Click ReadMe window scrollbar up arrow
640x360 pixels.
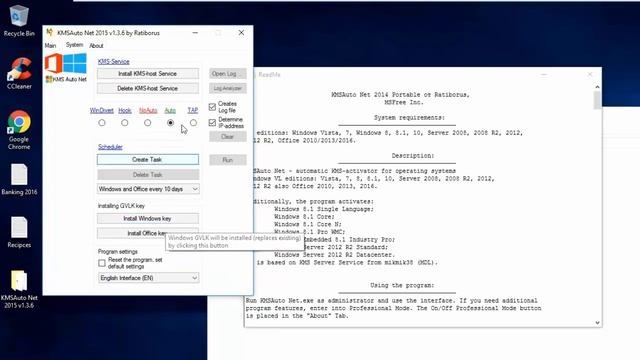click(x=597, y=87)
